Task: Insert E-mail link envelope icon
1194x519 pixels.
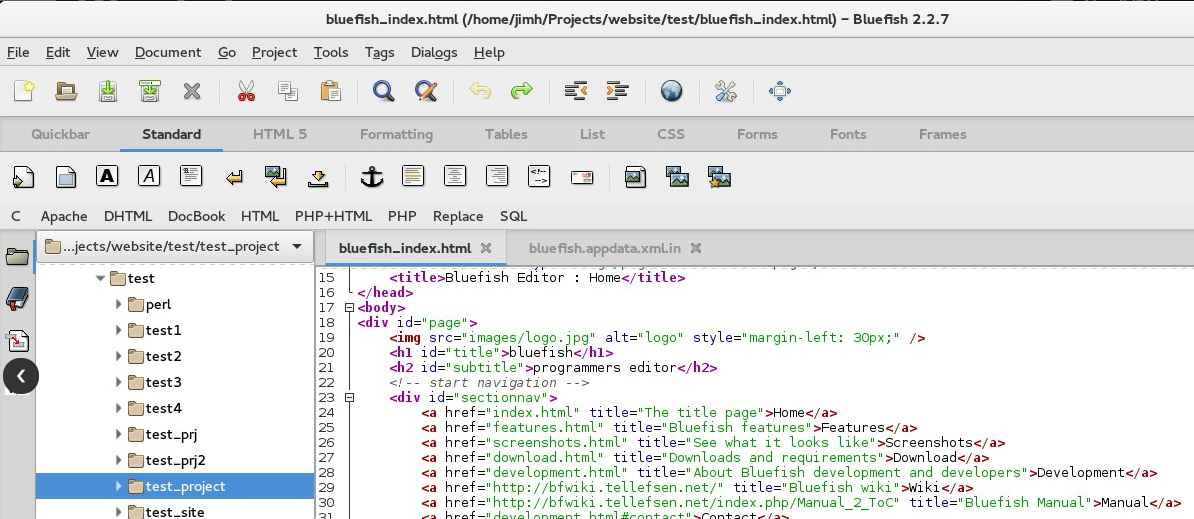Action: (582, 177)
